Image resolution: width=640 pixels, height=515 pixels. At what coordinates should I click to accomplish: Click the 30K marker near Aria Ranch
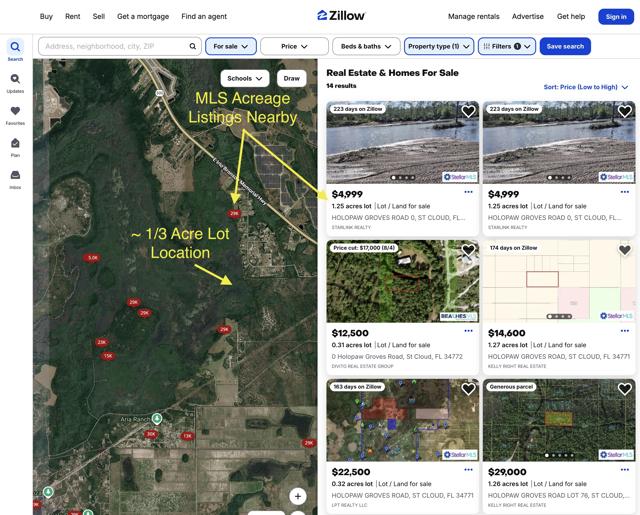pyautogui.click(x=151, y=434)
